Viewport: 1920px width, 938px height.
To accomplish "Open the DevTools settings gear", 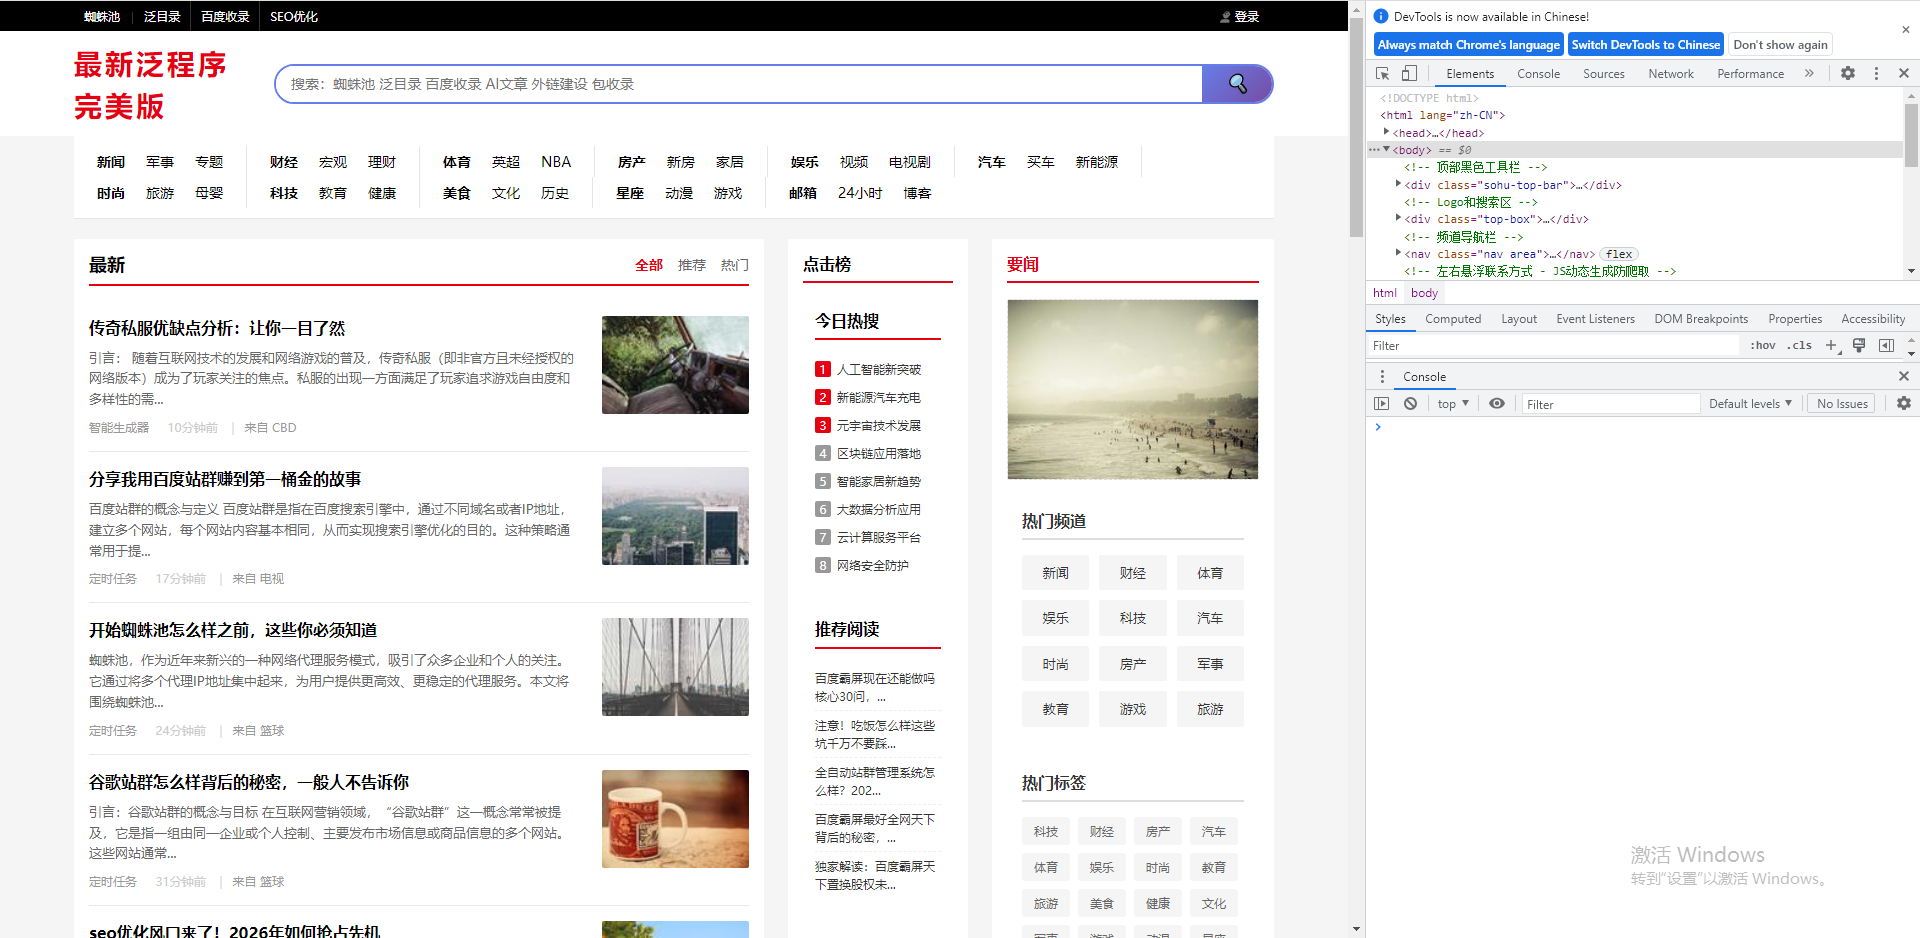I will click(1848, 73).
